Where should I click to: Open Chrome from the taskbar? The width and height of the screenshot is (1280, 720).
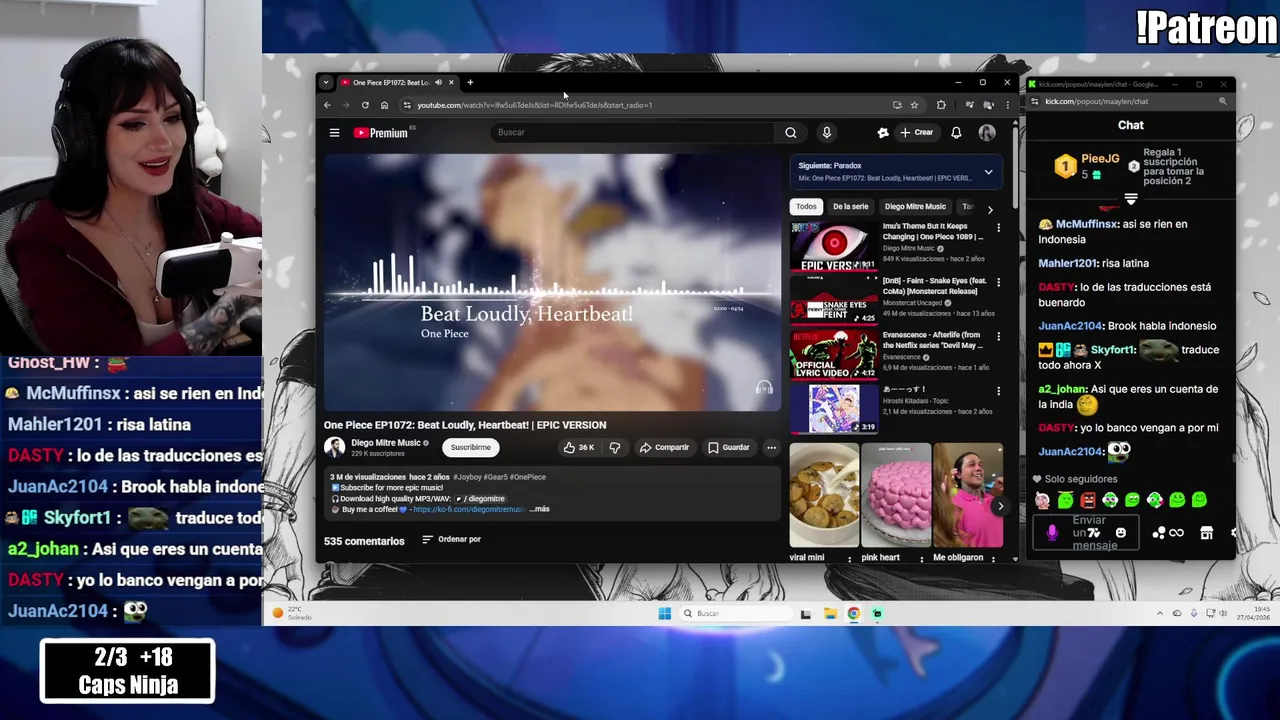tap(853, 613)
